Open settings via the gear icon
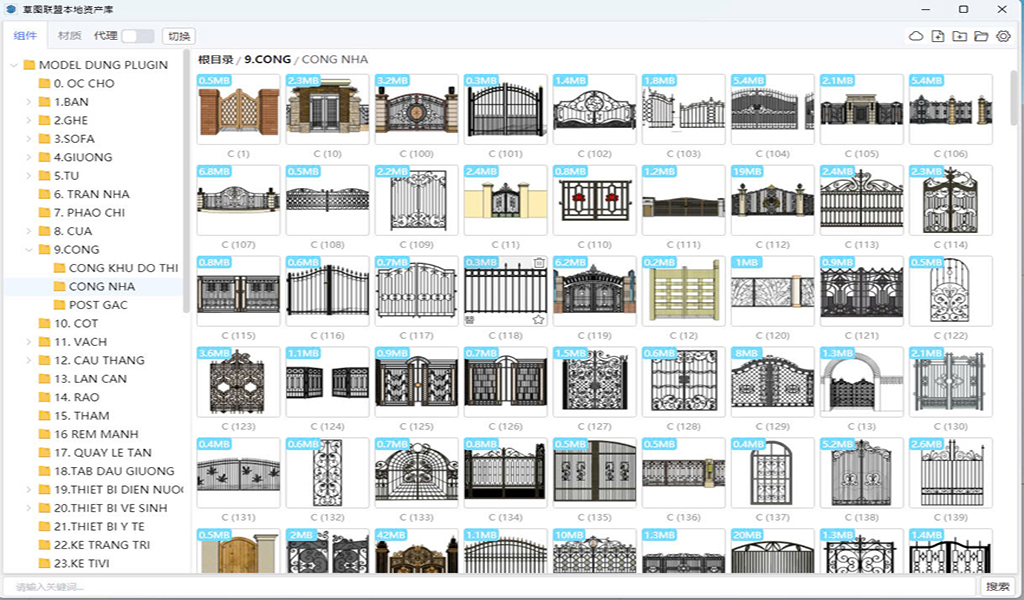The width and height of the screenshot is (1024, 600). 1003,36
